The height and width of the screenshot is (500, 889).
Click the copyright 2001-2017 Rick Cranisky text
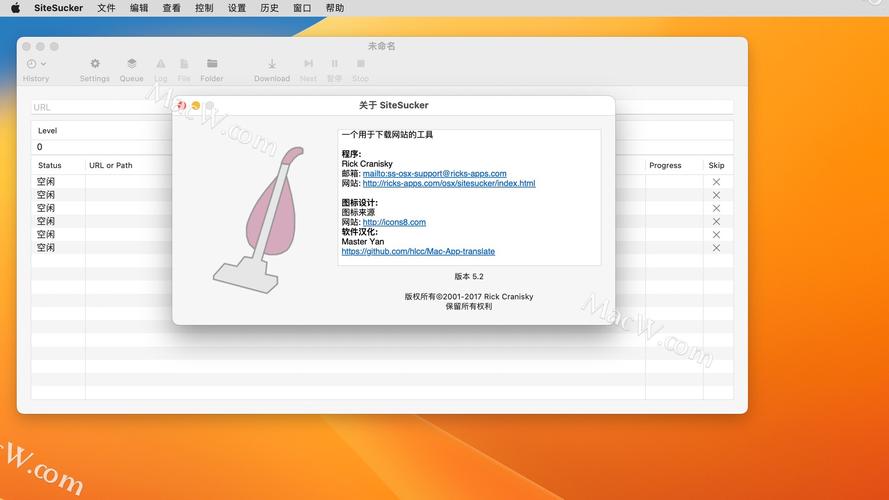click(x=469, y=296)
